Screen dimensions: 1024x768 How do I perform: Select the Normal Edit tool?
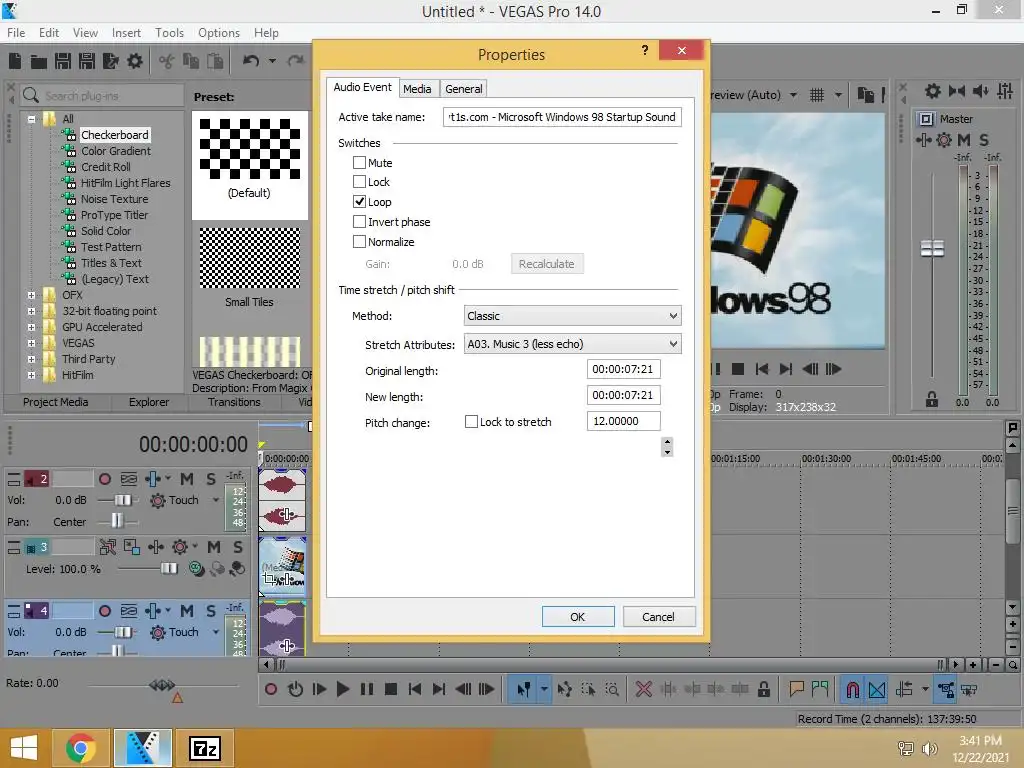coord(523,689)
